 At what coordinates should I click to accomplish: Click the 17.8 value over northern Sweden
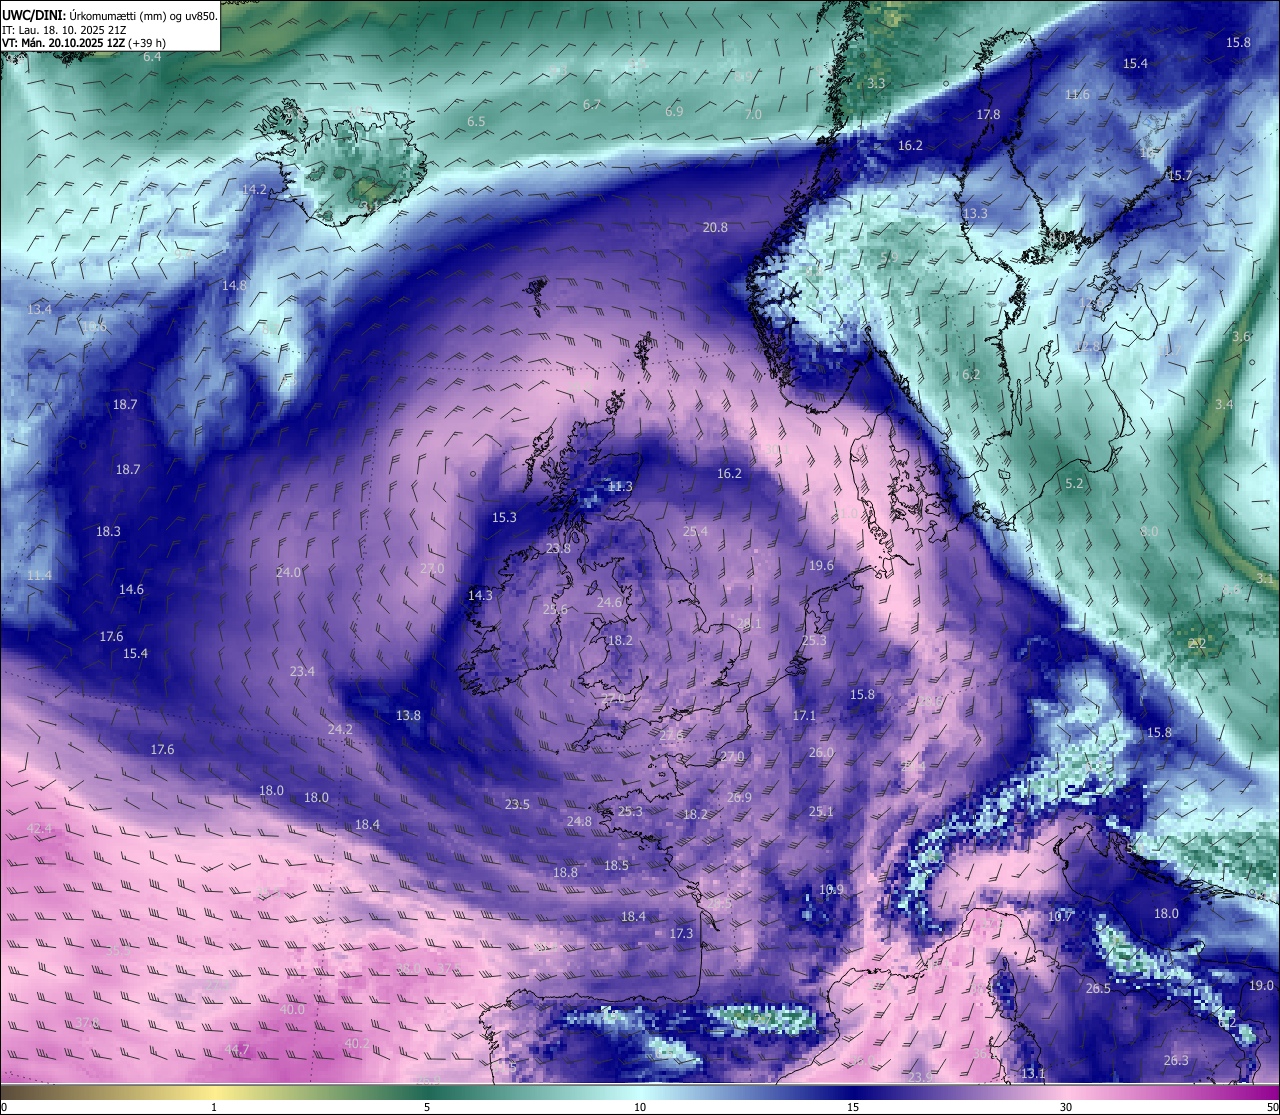[988, 114]
